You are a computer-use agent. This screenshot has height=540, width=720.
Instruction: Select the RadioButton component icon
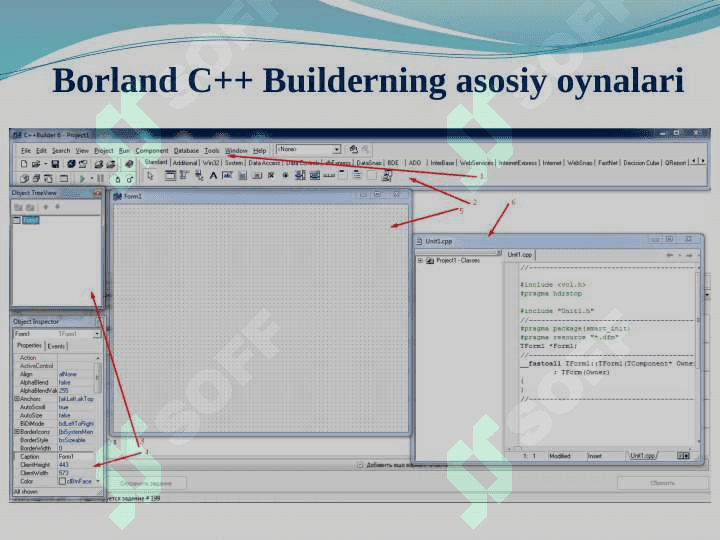click(x=286, y=175)
